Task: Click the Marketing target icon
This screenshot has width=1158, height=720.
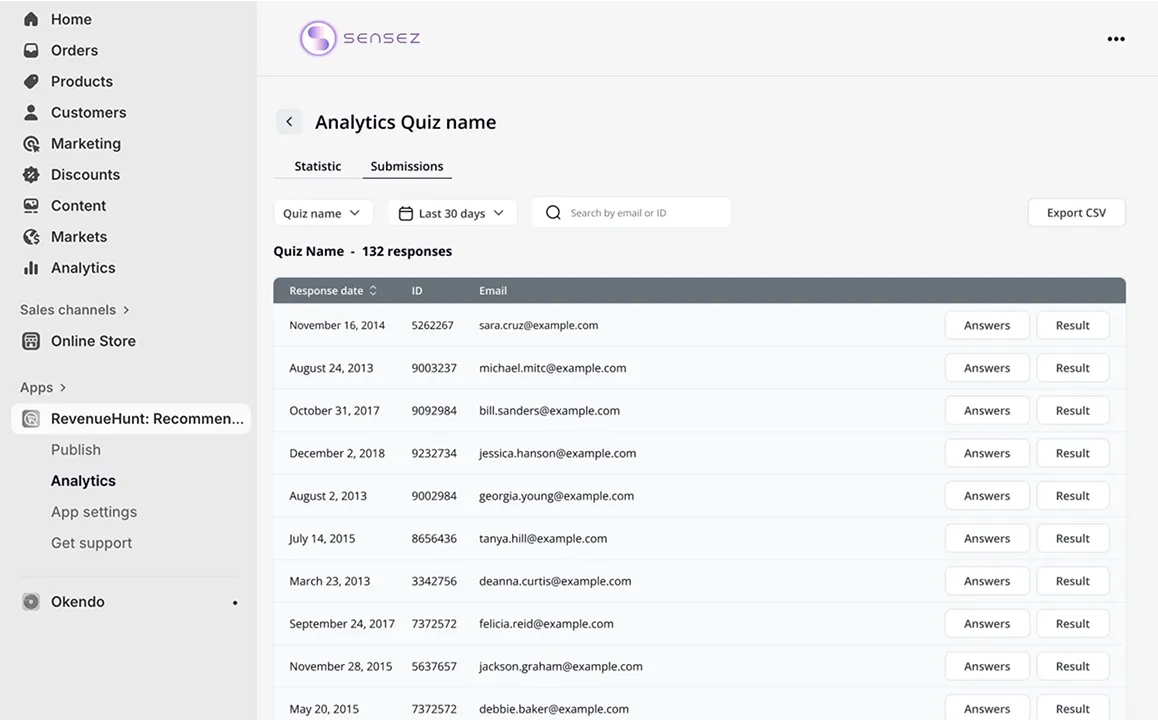Action: pyautogui.click(x=31, y=143)
